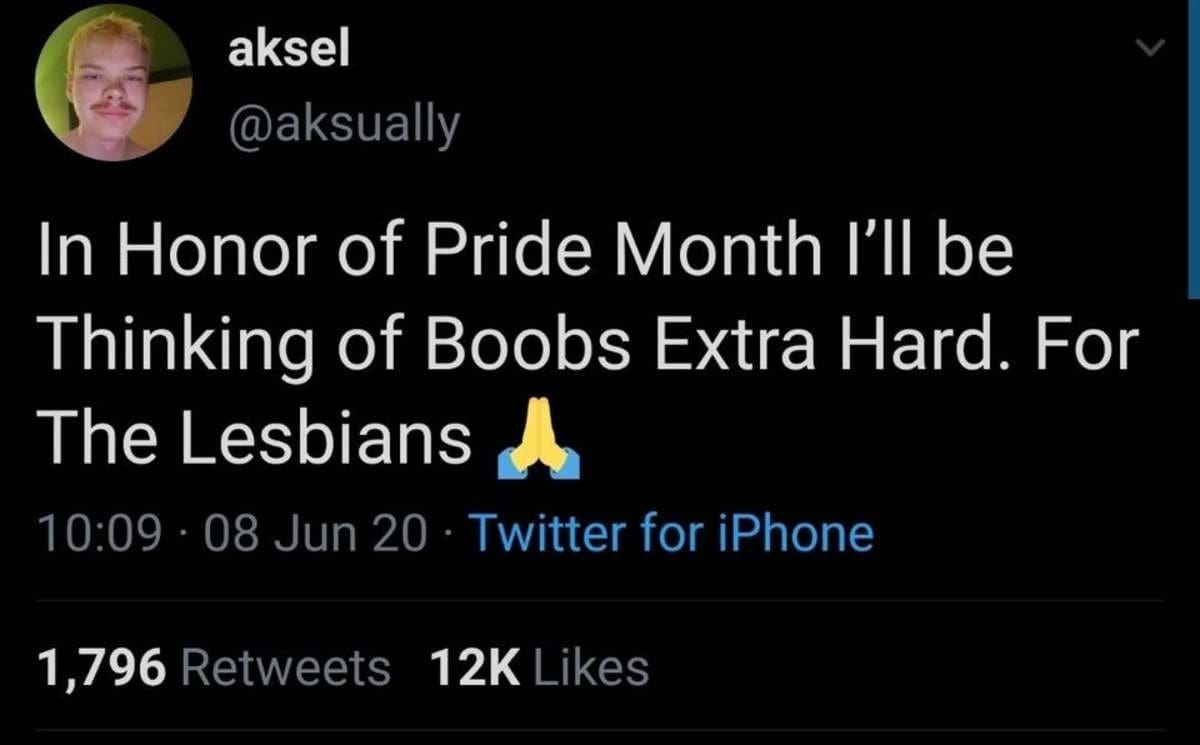Open the display name aksel
The width and height of the screenshot is (1200, 745).
(x=289, y=52)
